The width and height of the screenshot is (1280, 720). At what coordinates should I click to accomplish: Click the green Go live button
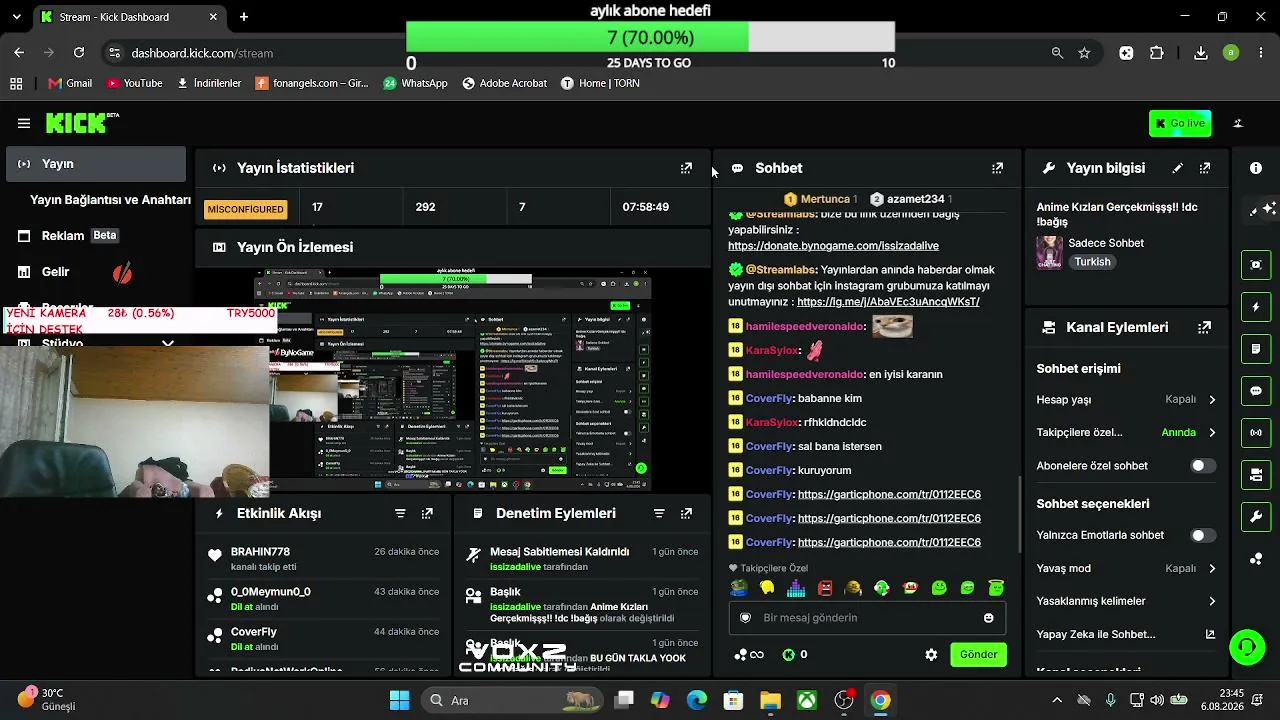(1180, 123)
